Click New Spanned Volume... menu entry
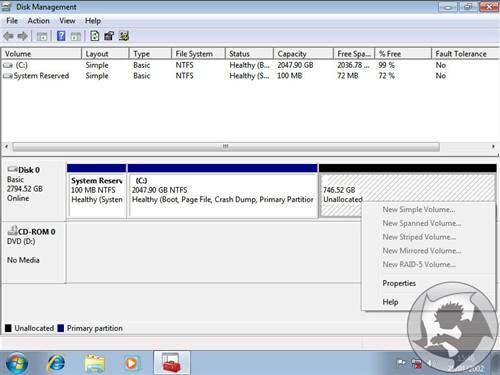The image size is (500, 375). 422,223
